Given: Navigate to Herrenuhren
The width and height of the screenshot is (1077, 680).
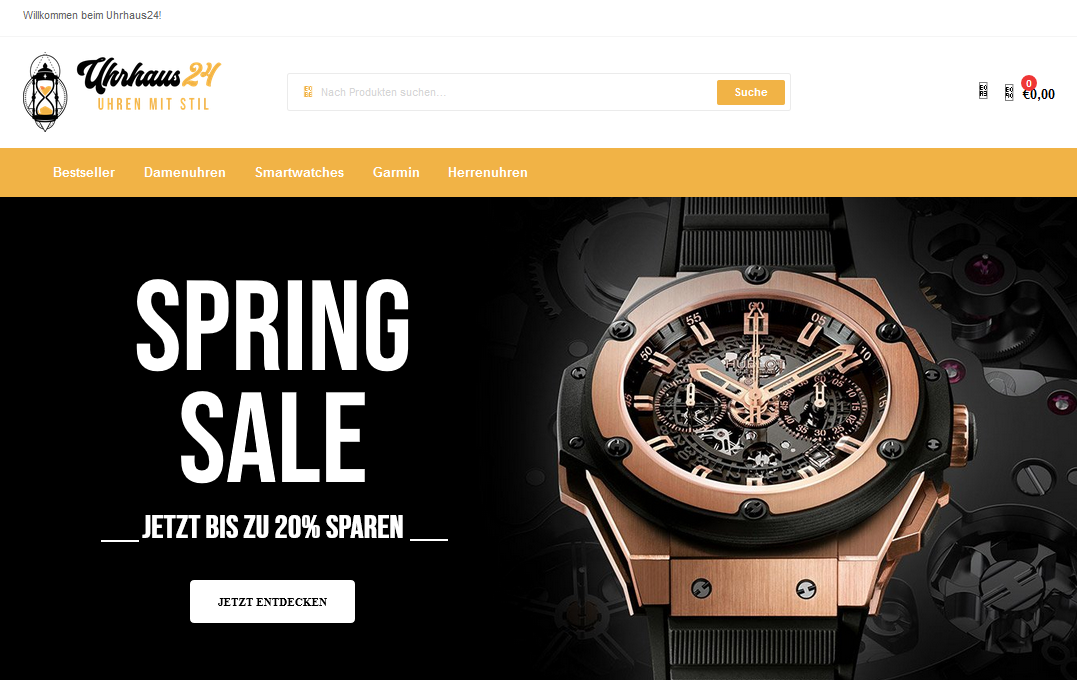Looking at the screenshot, I should click(x=488, y=172).
